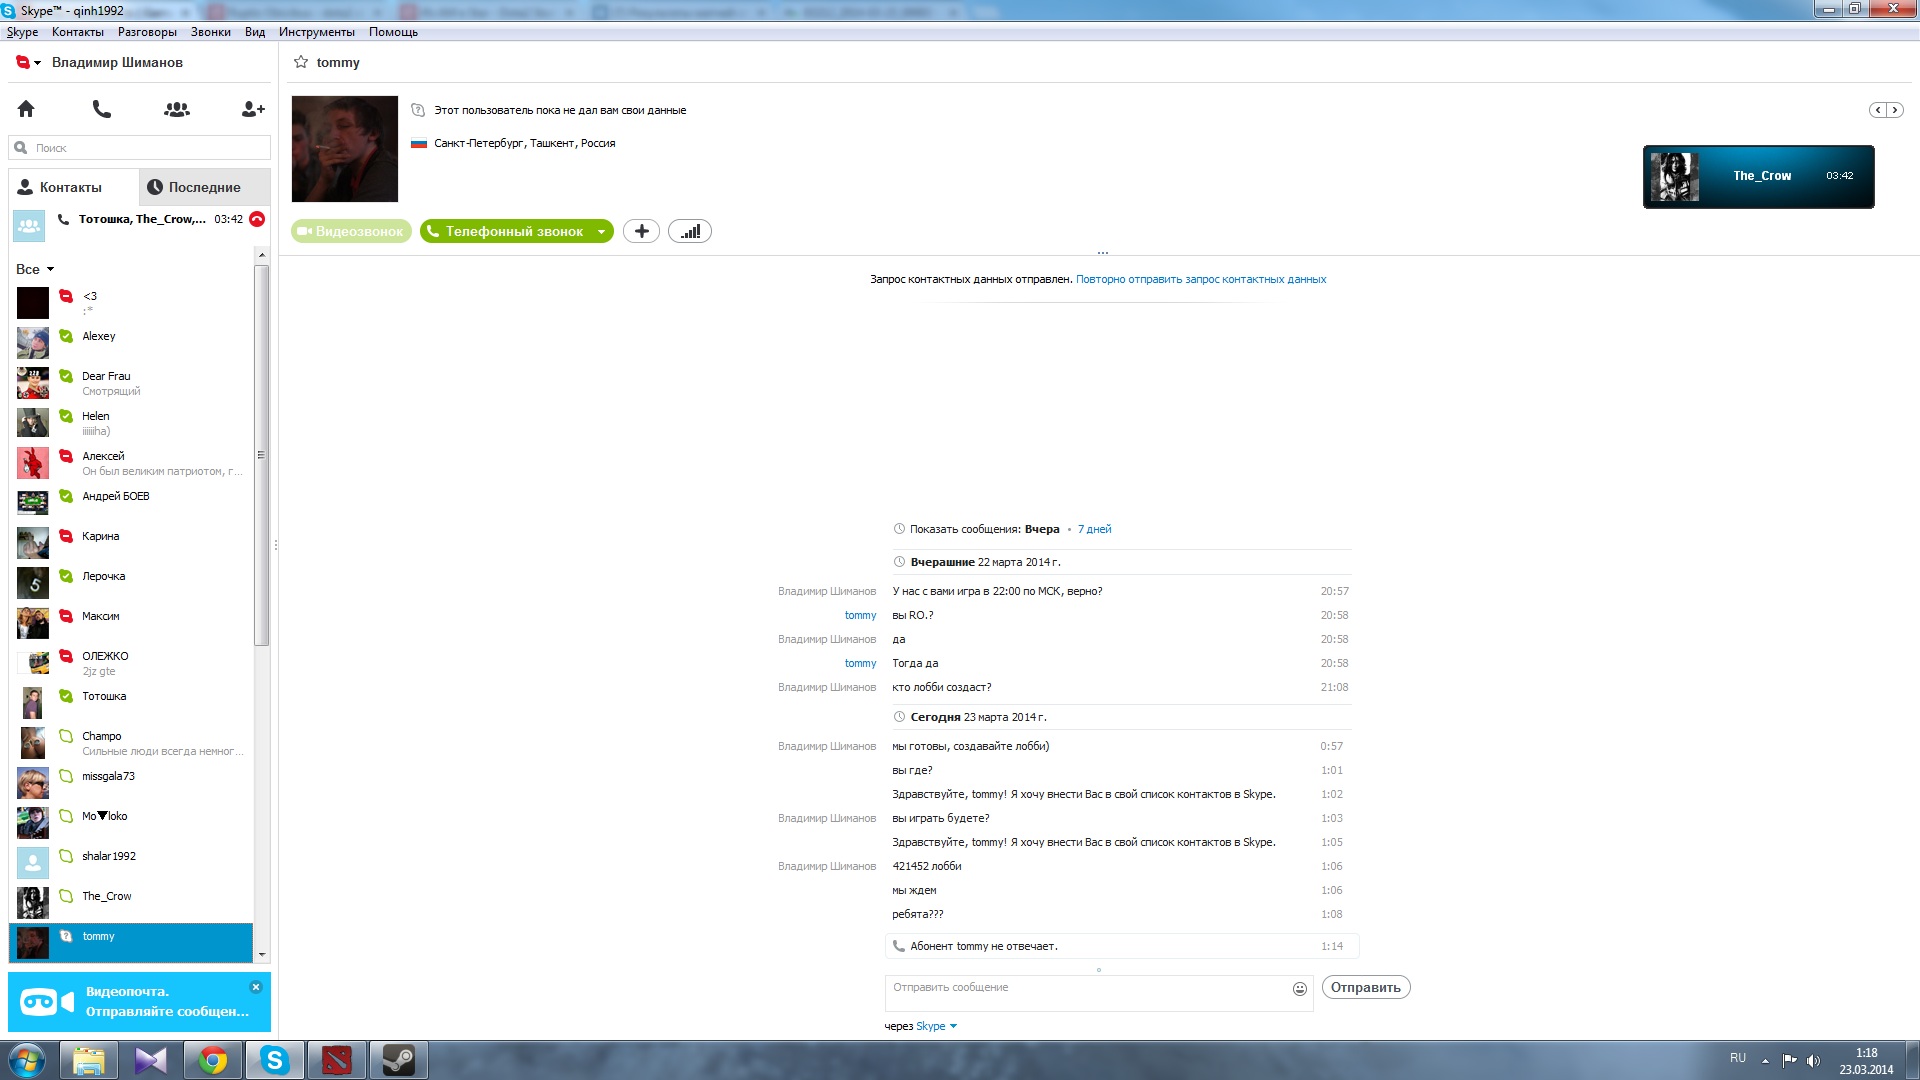Add a new contact icon

point(253,109)
